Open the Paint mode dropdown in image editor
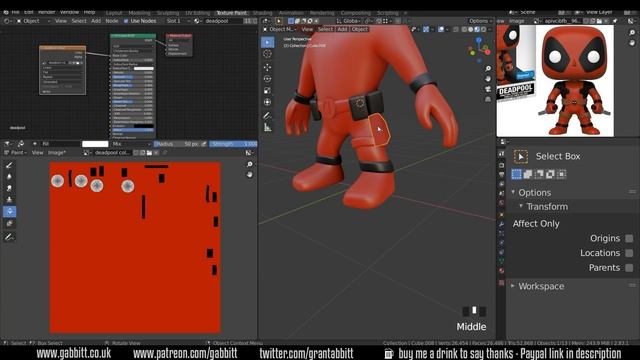 [x=16, y=153]
